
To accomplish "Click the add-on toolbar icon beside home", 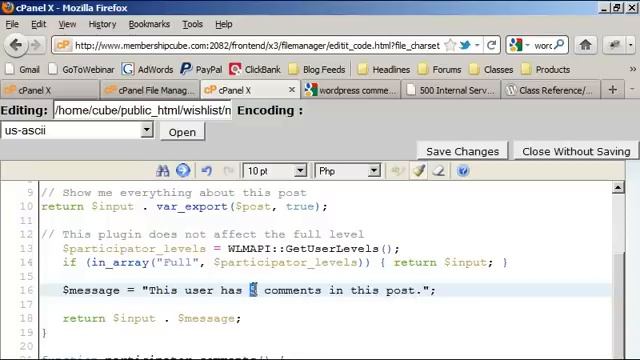I will point(615,45).
